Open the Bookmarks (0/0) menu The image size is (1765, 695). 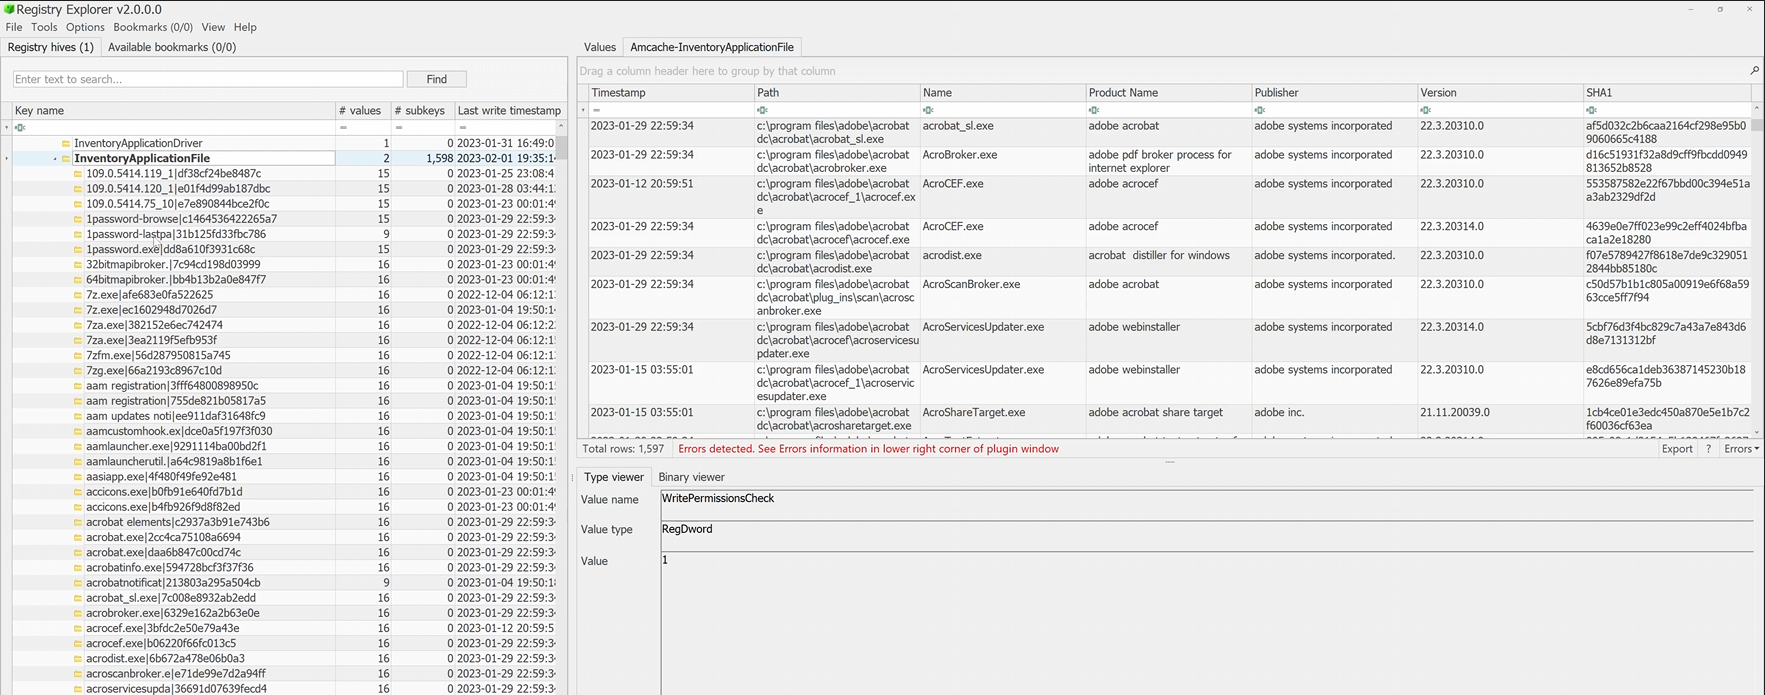click(152, 27)
